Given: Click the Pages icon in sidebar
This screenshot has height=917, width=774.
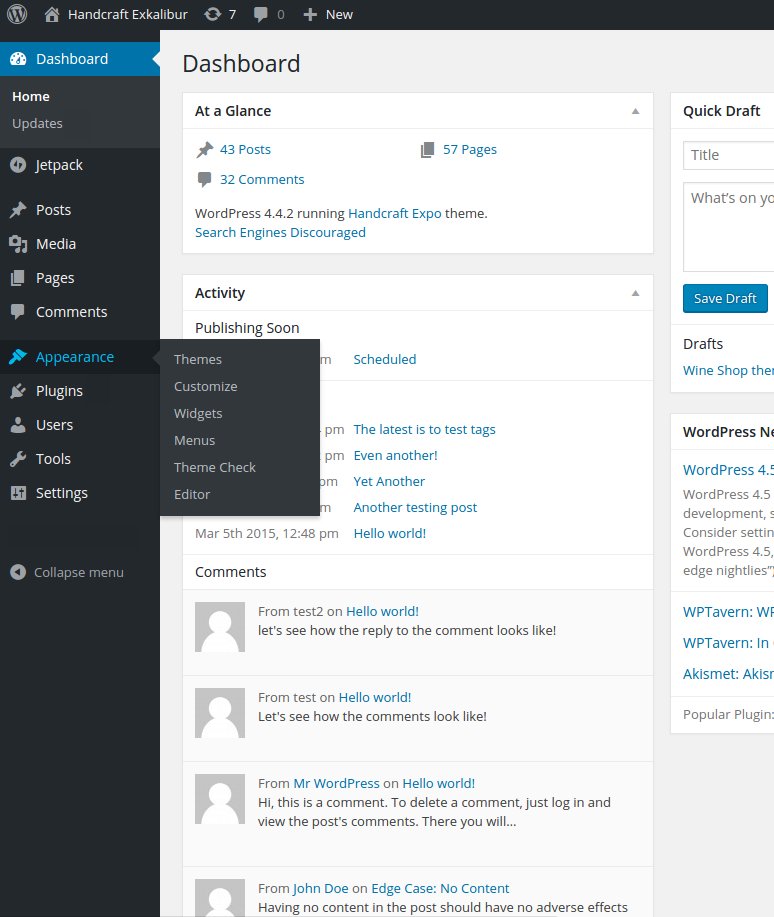Looking at the screenshot, I should tap(18, 278).
